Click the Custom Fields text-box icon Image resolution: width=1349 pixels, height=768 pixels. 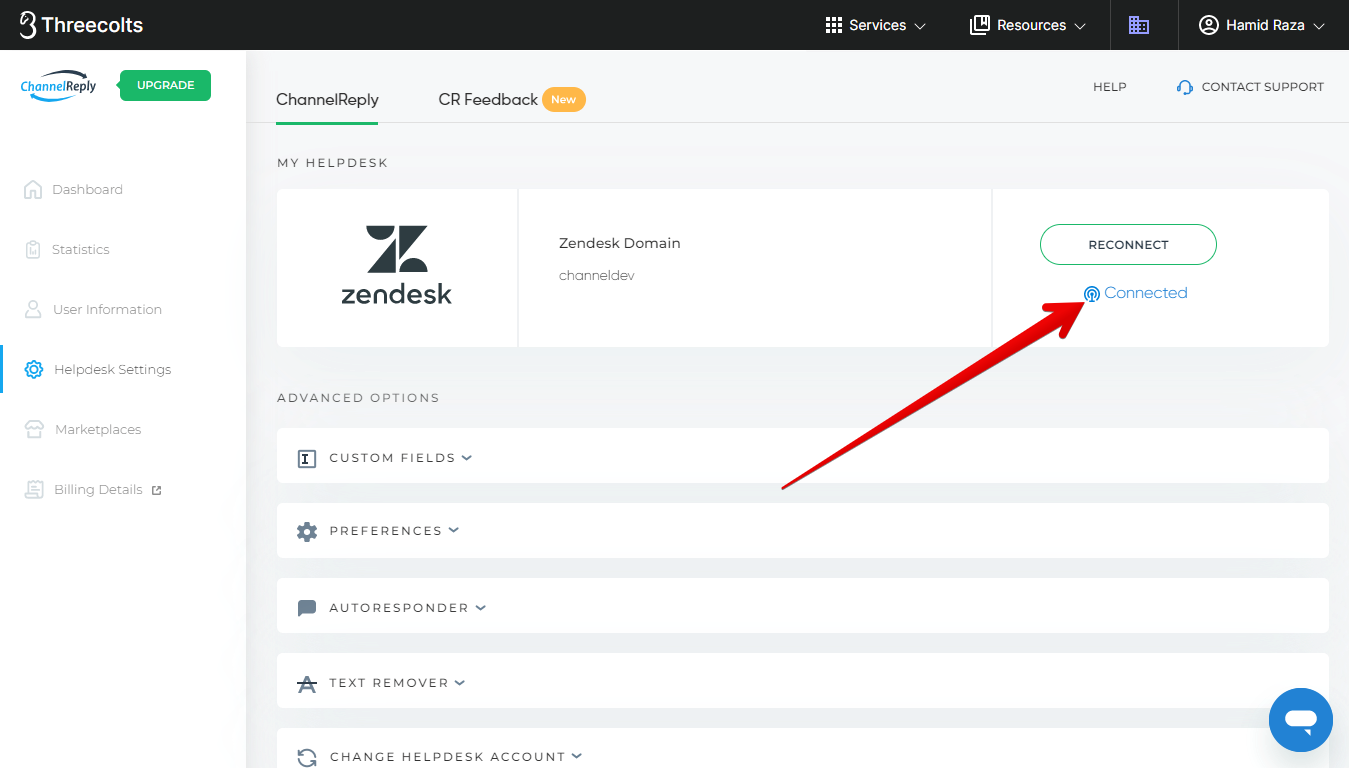tap(307, 458)
